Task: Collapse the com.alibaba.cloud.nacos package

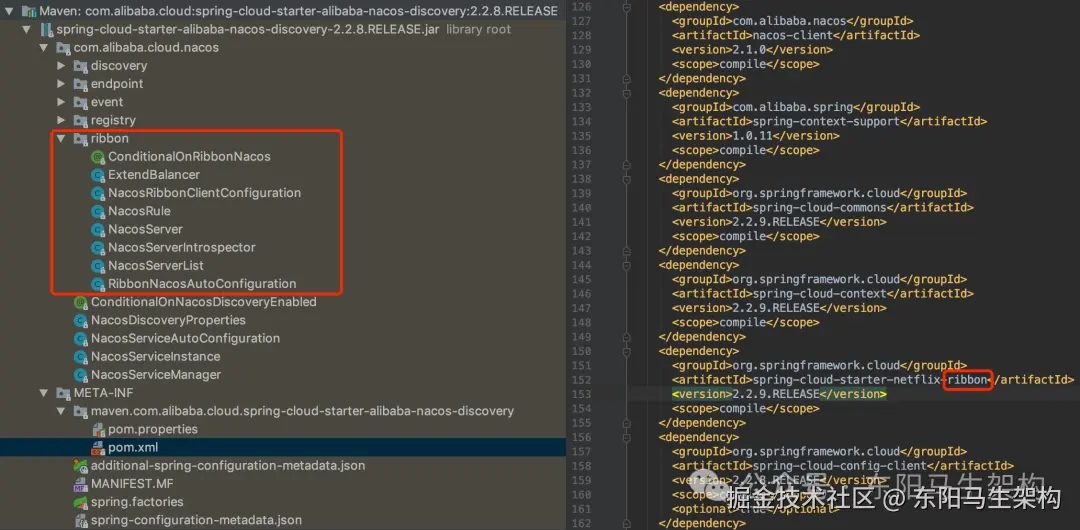Action: pos(44,48)
